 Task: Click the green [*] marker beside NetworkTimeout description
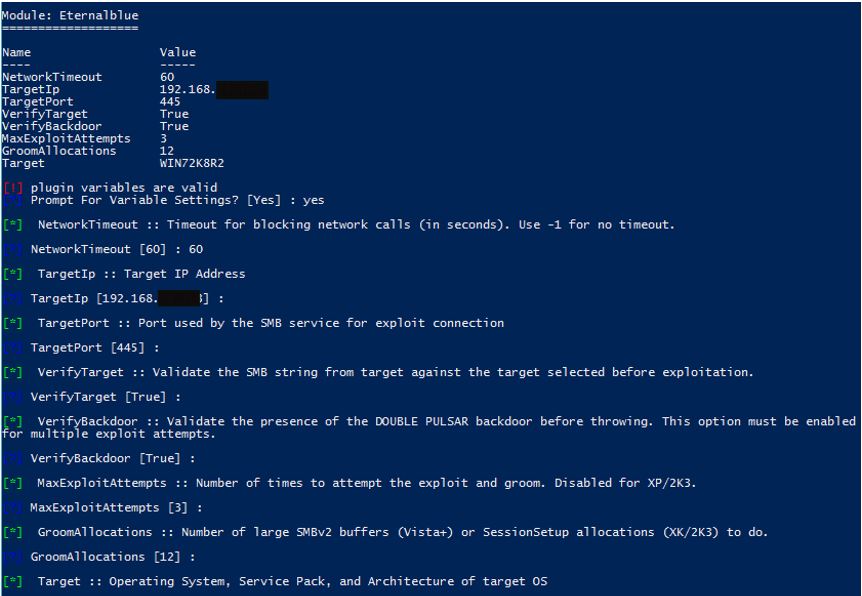click(13, 225)
